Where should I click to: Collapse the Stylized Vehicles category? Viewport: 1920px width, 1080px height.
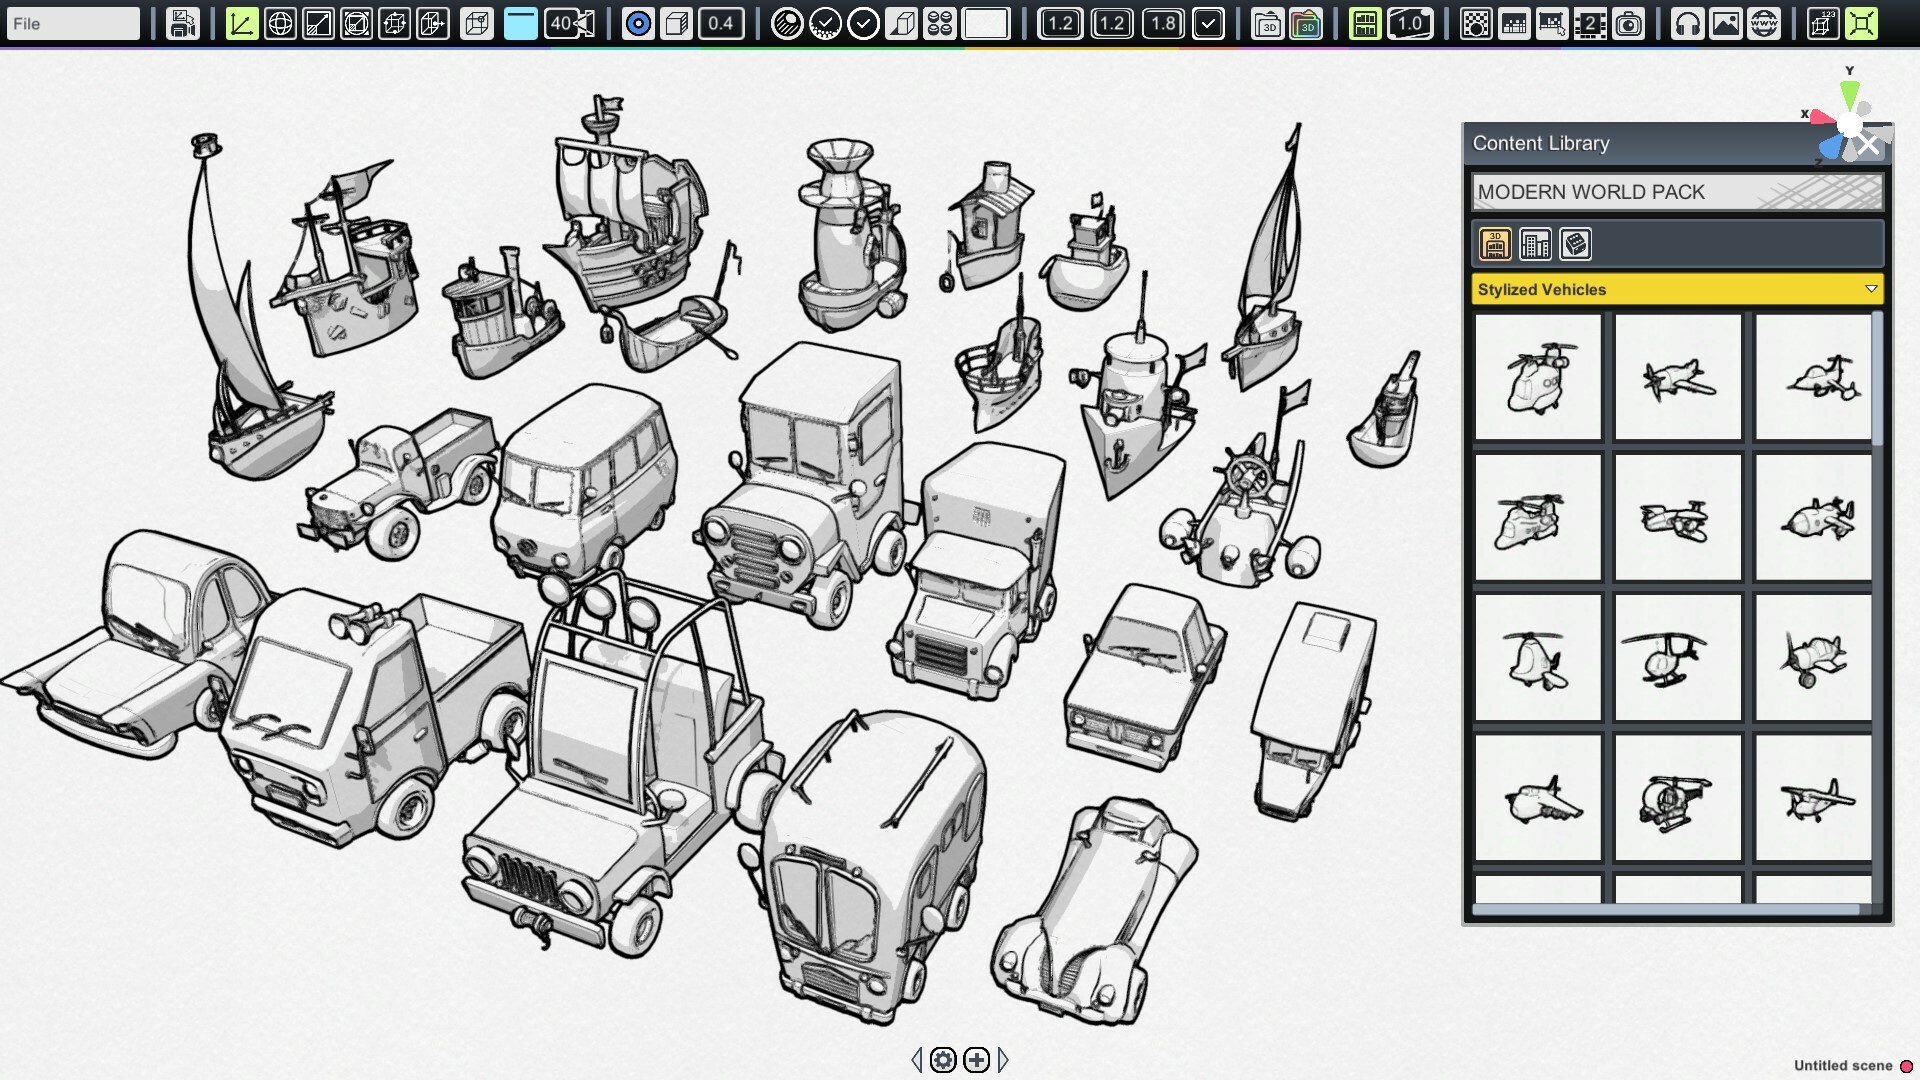(x=1869, y=289)
